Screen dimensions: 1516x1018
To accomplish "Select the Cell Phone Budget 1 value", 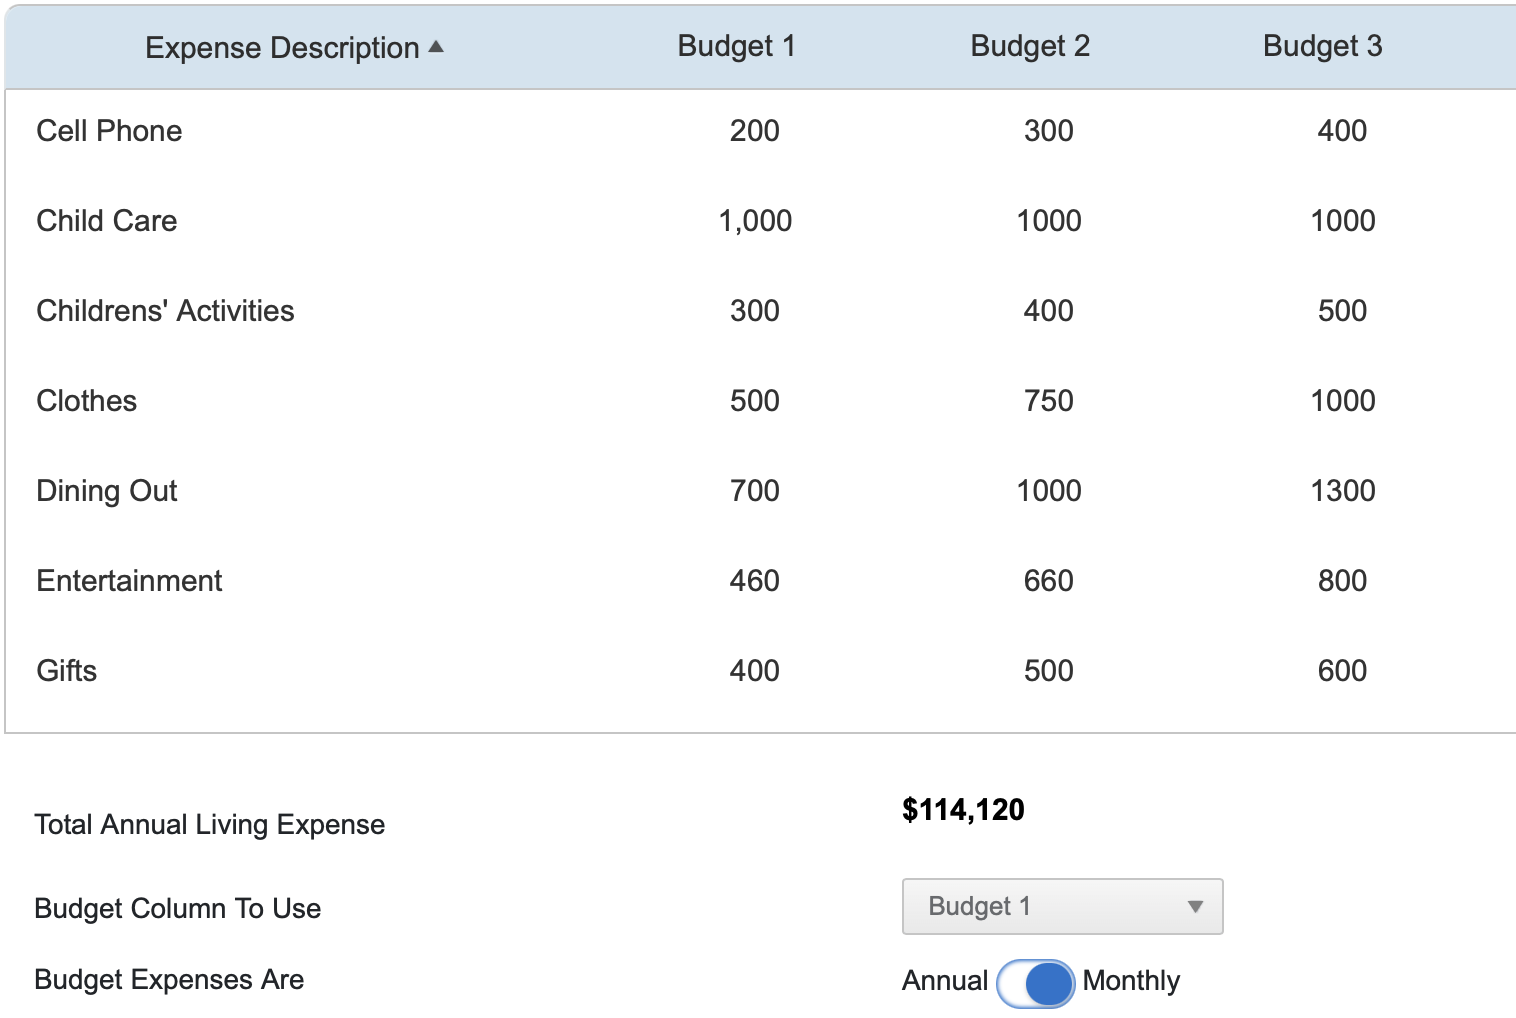I will point(756,130).
